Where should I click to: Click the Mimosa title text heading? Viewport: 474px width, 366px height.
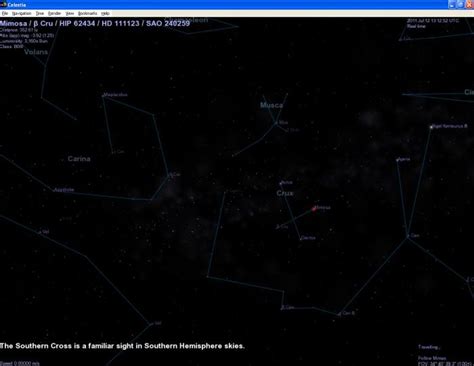[x=95, y=23]
